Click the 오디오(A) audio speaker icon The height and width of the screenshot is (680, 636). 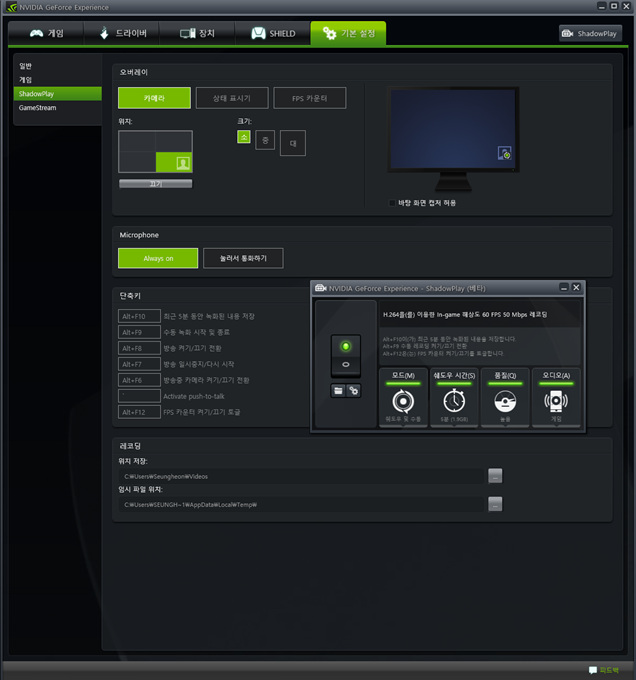[x=555, y=399]
